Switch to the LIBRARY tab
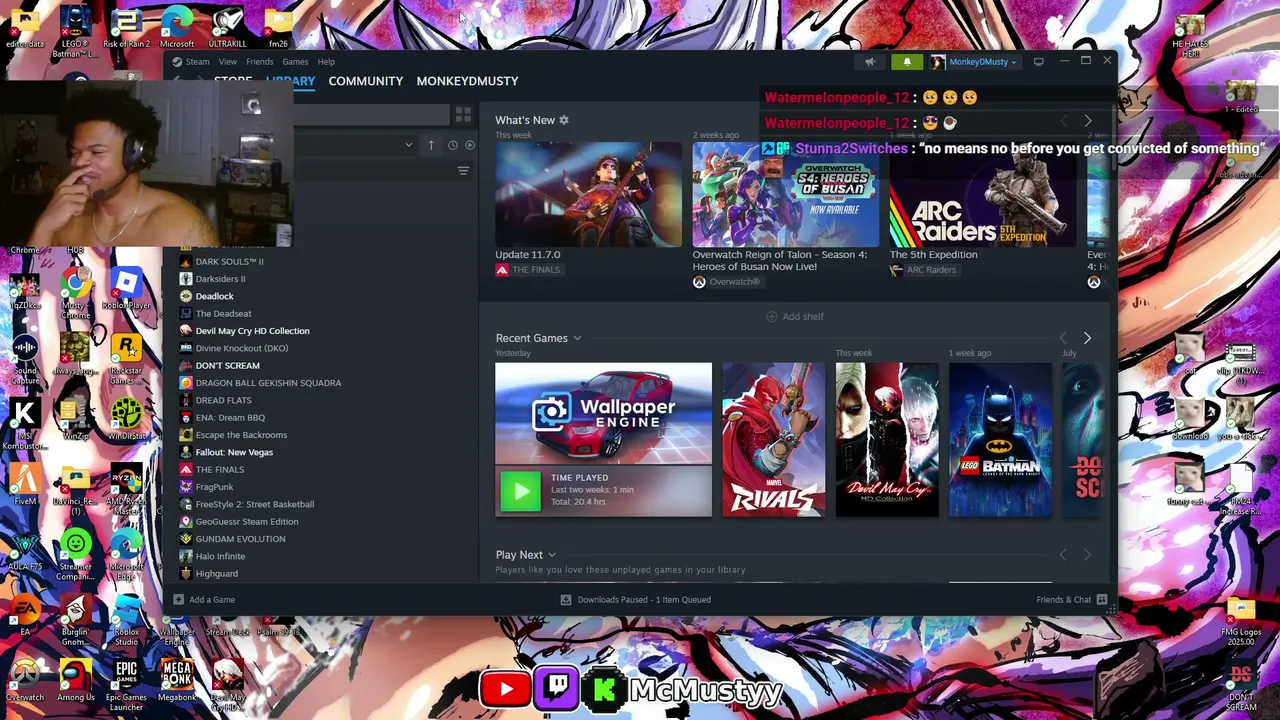Image resolution: width=1280 pixels, height=720 pixels. [291, 81]
